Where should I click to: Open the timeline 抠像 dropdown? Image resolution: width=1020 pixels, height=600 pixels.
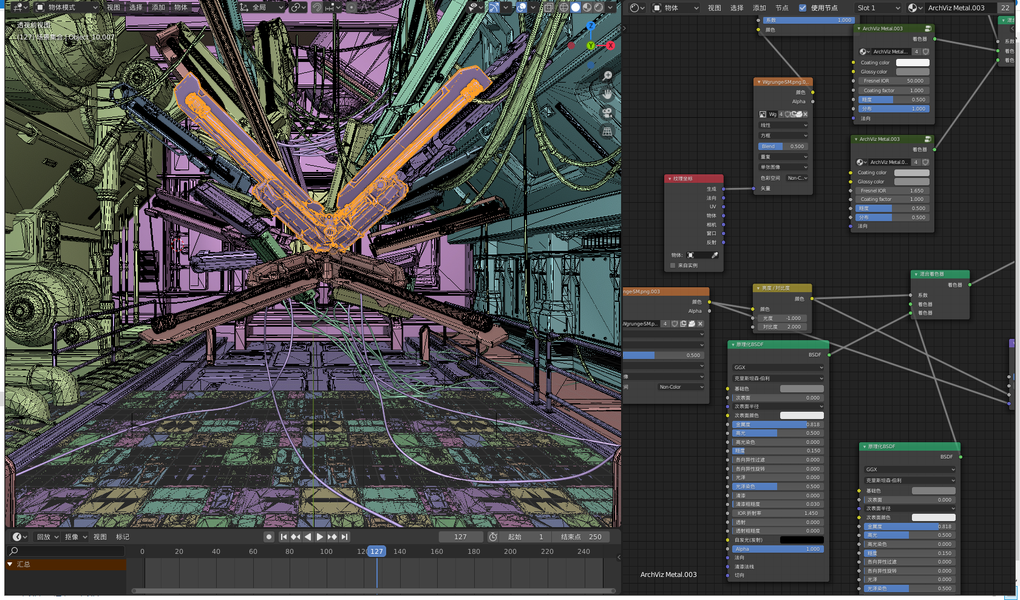(75, 537)
